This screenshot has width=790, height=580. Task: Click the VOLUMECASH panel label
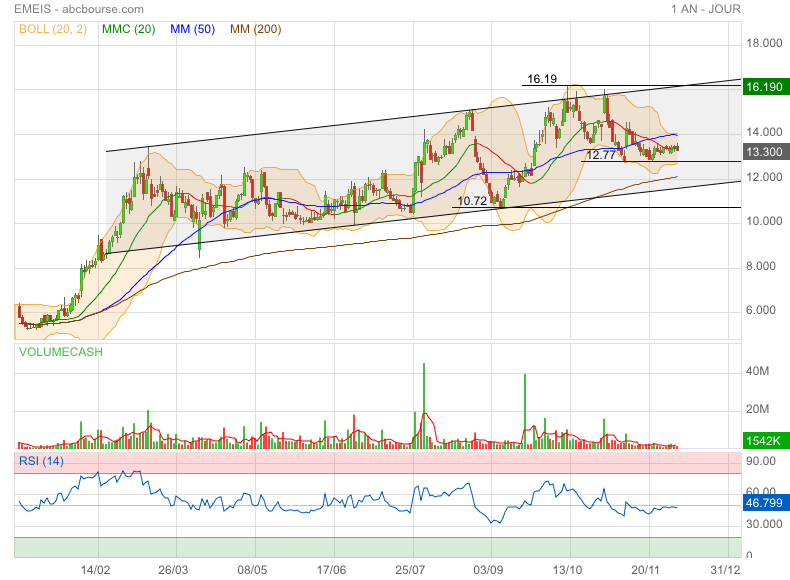pyautogui.click(x=60, y=352)
